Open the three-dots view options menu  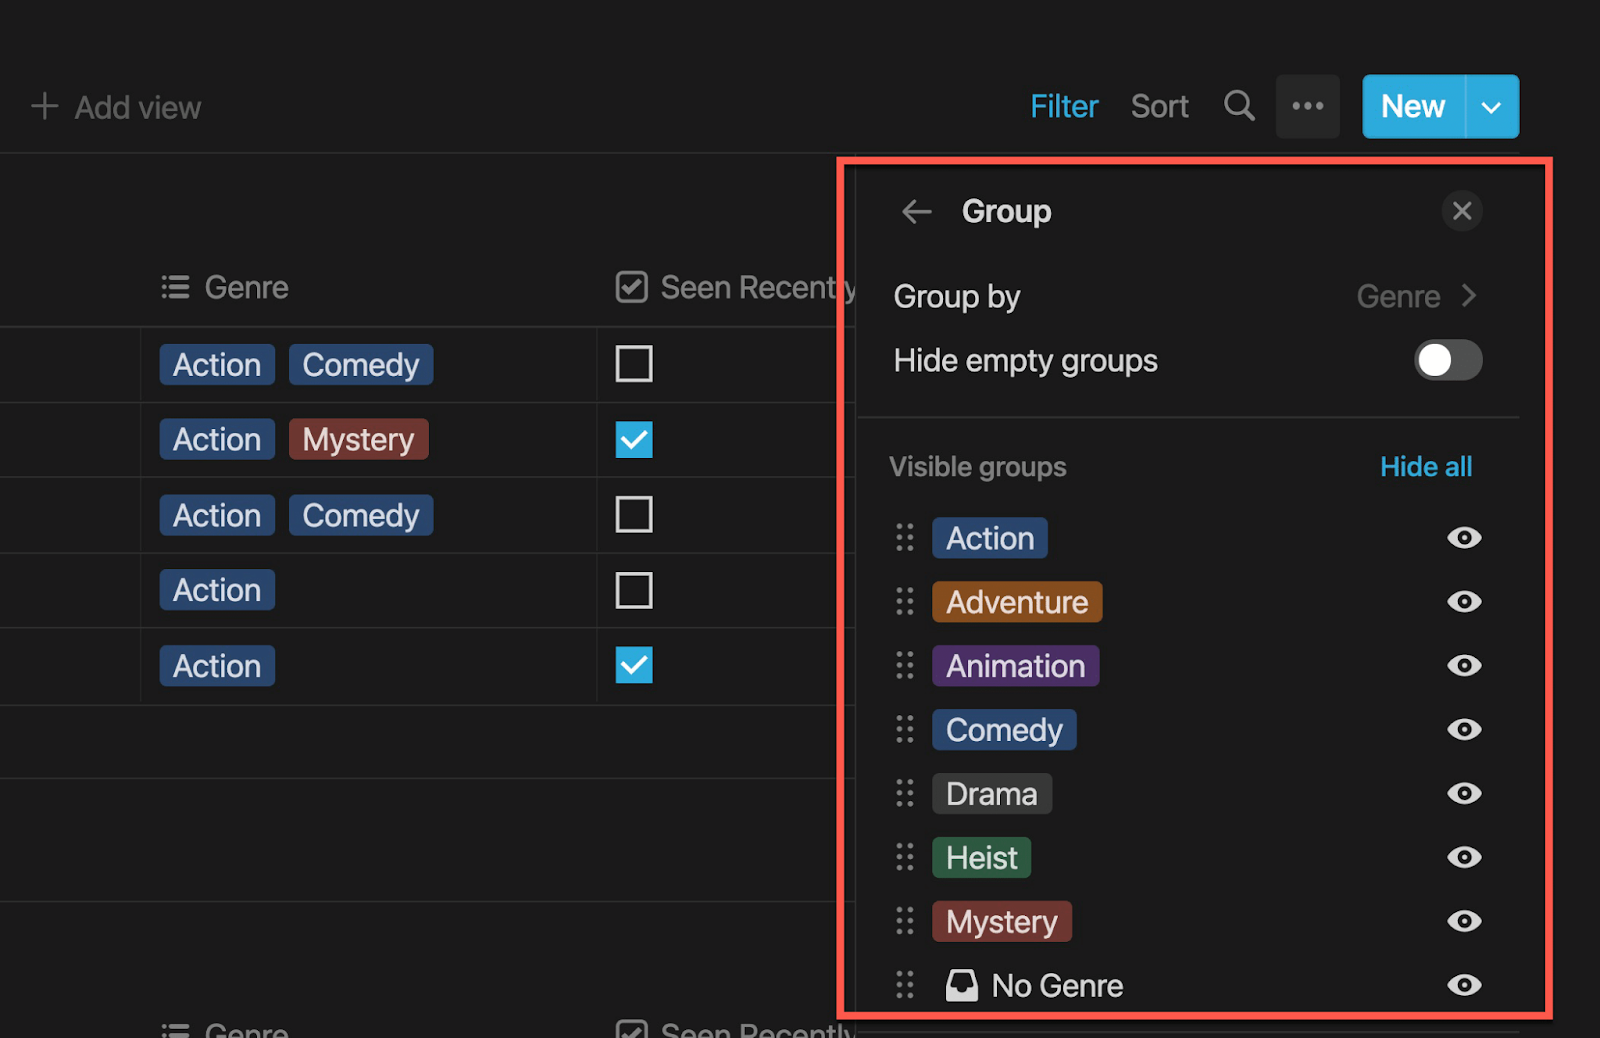click(x=1307, y=106)
